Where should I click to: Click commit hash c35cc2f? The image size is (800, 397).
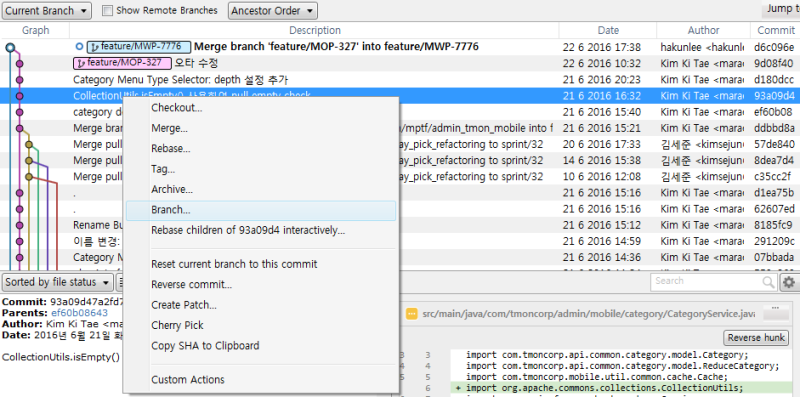[x=772, y=177]
